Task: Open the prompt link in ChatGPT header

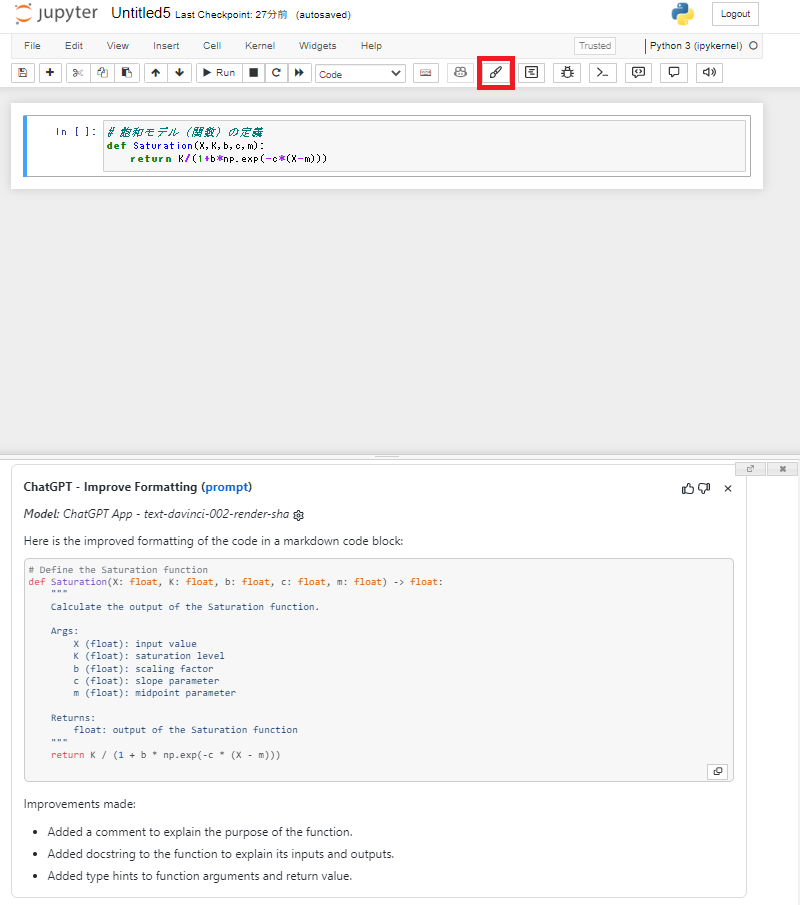Action: pyautogui.click(x=227, y=487)
